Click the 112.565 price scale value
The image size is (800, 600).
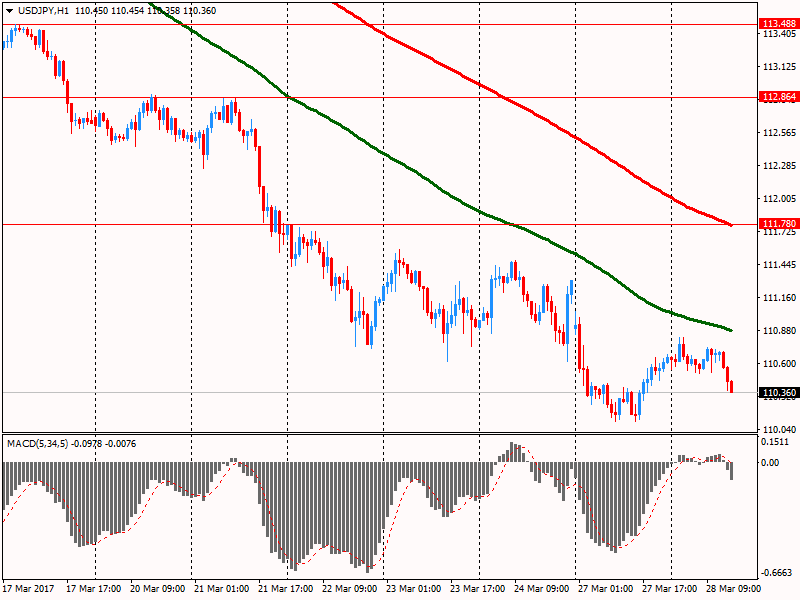pos(780,133)
